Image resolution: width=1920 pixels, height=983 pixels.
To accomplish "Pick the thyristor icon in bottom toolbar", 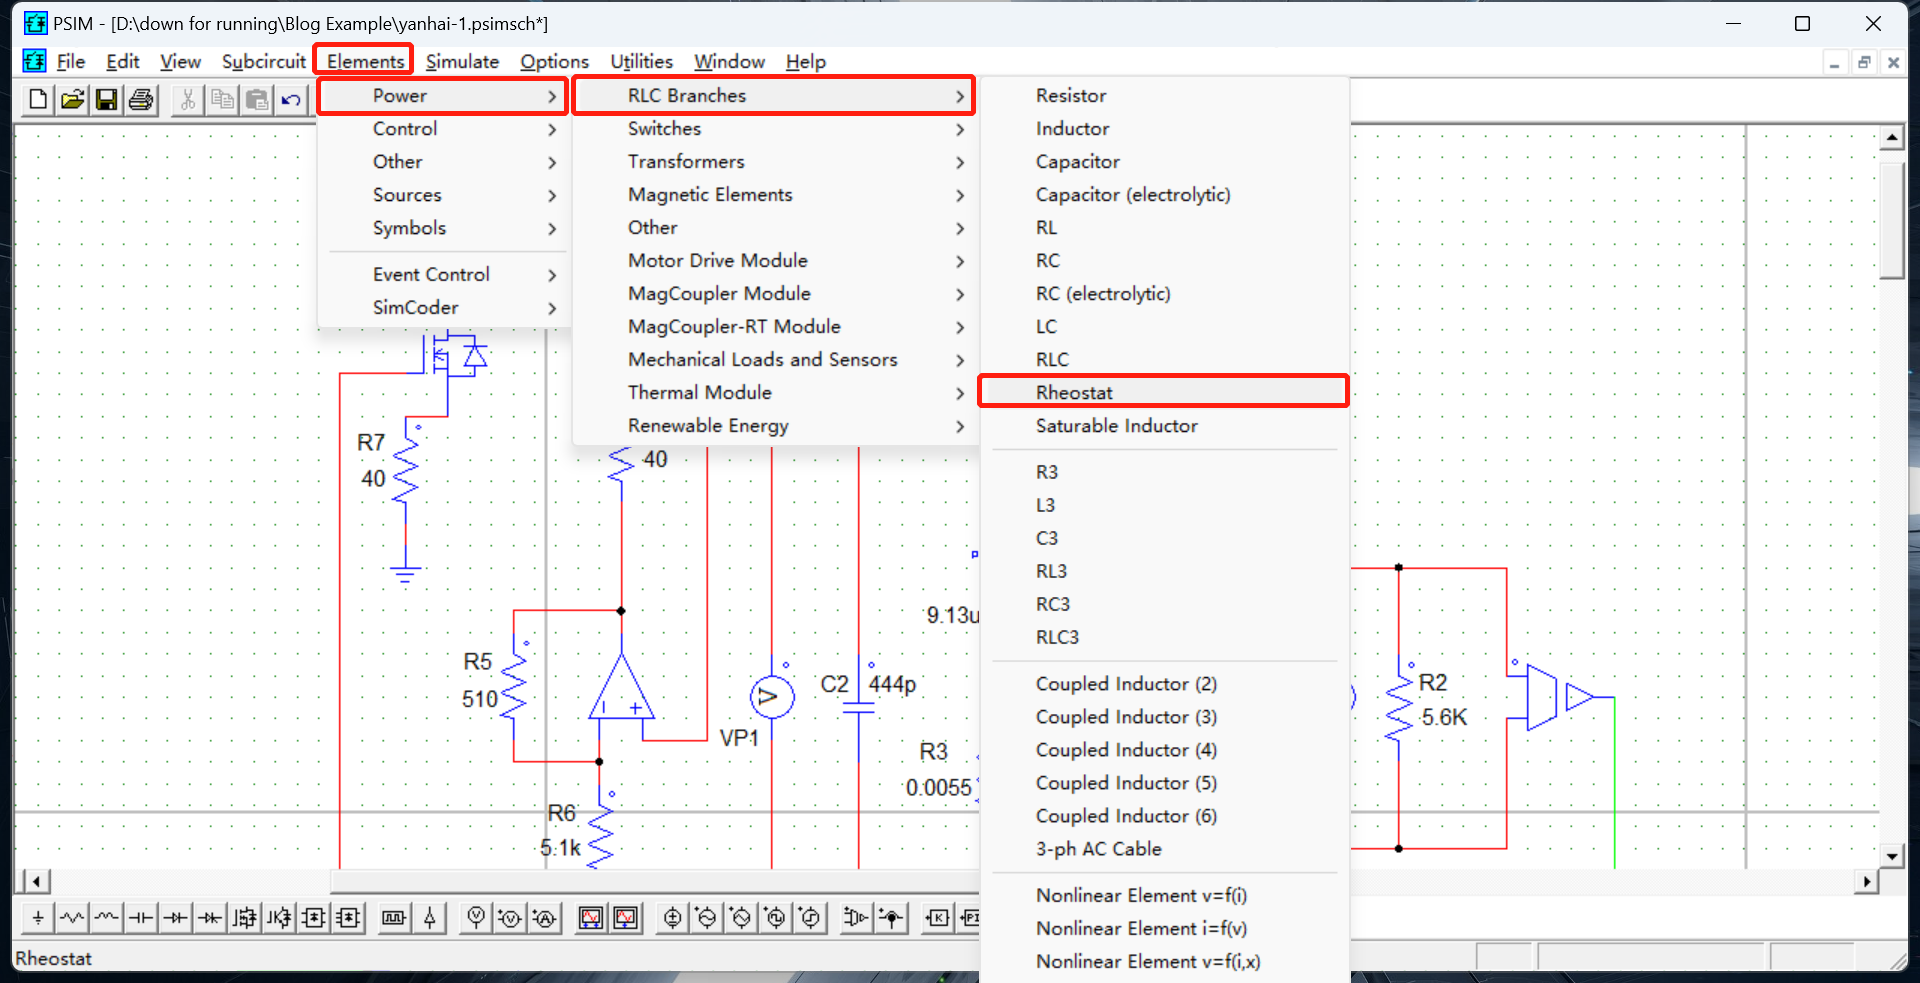I will point(210,918).
